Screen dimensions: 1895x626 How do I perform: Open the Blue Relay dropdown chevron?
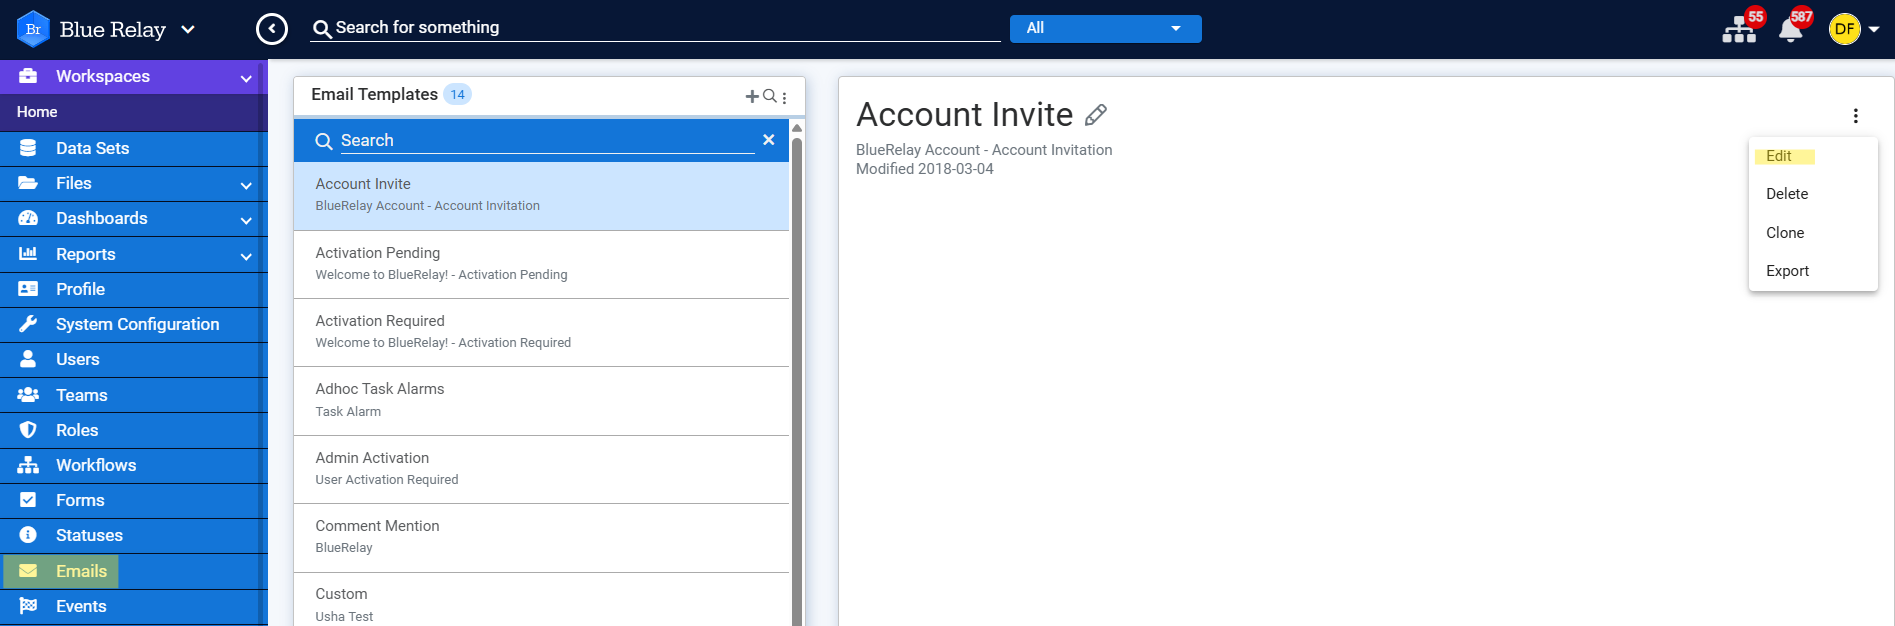[188, 30]
